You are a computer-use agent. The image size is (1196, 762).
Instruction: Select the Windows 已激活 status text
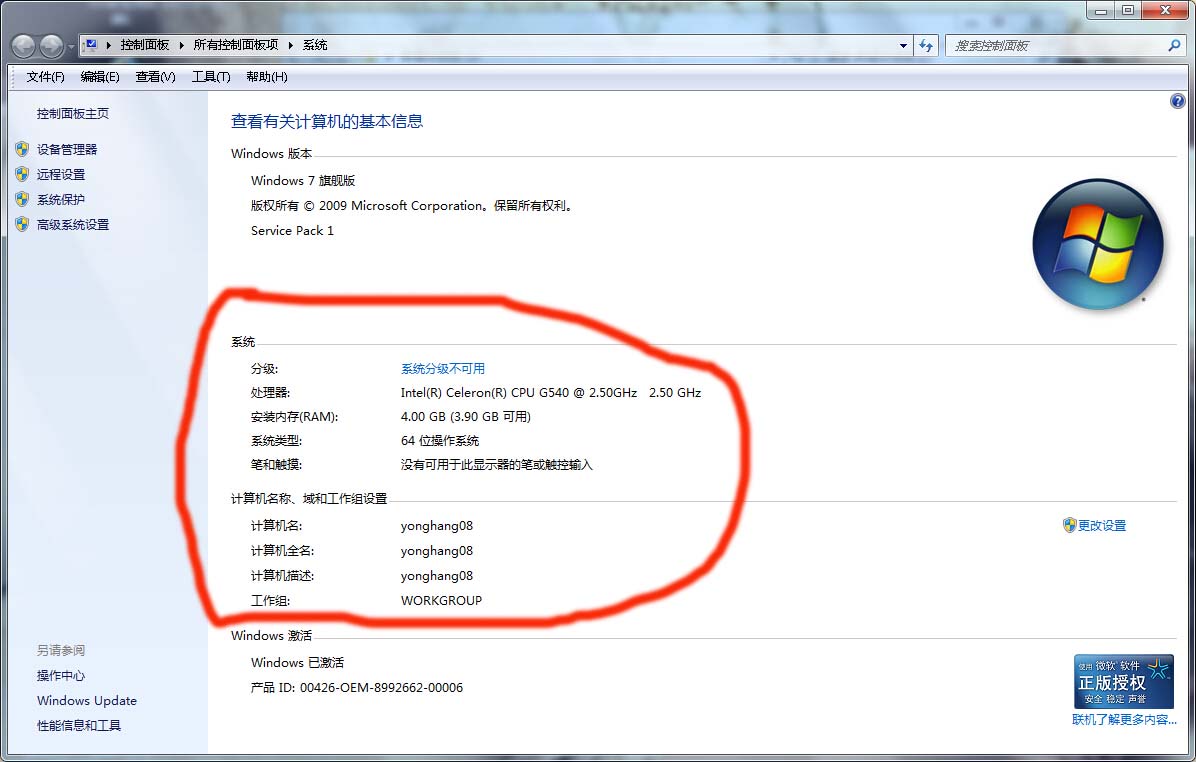(x=297, y=663)
